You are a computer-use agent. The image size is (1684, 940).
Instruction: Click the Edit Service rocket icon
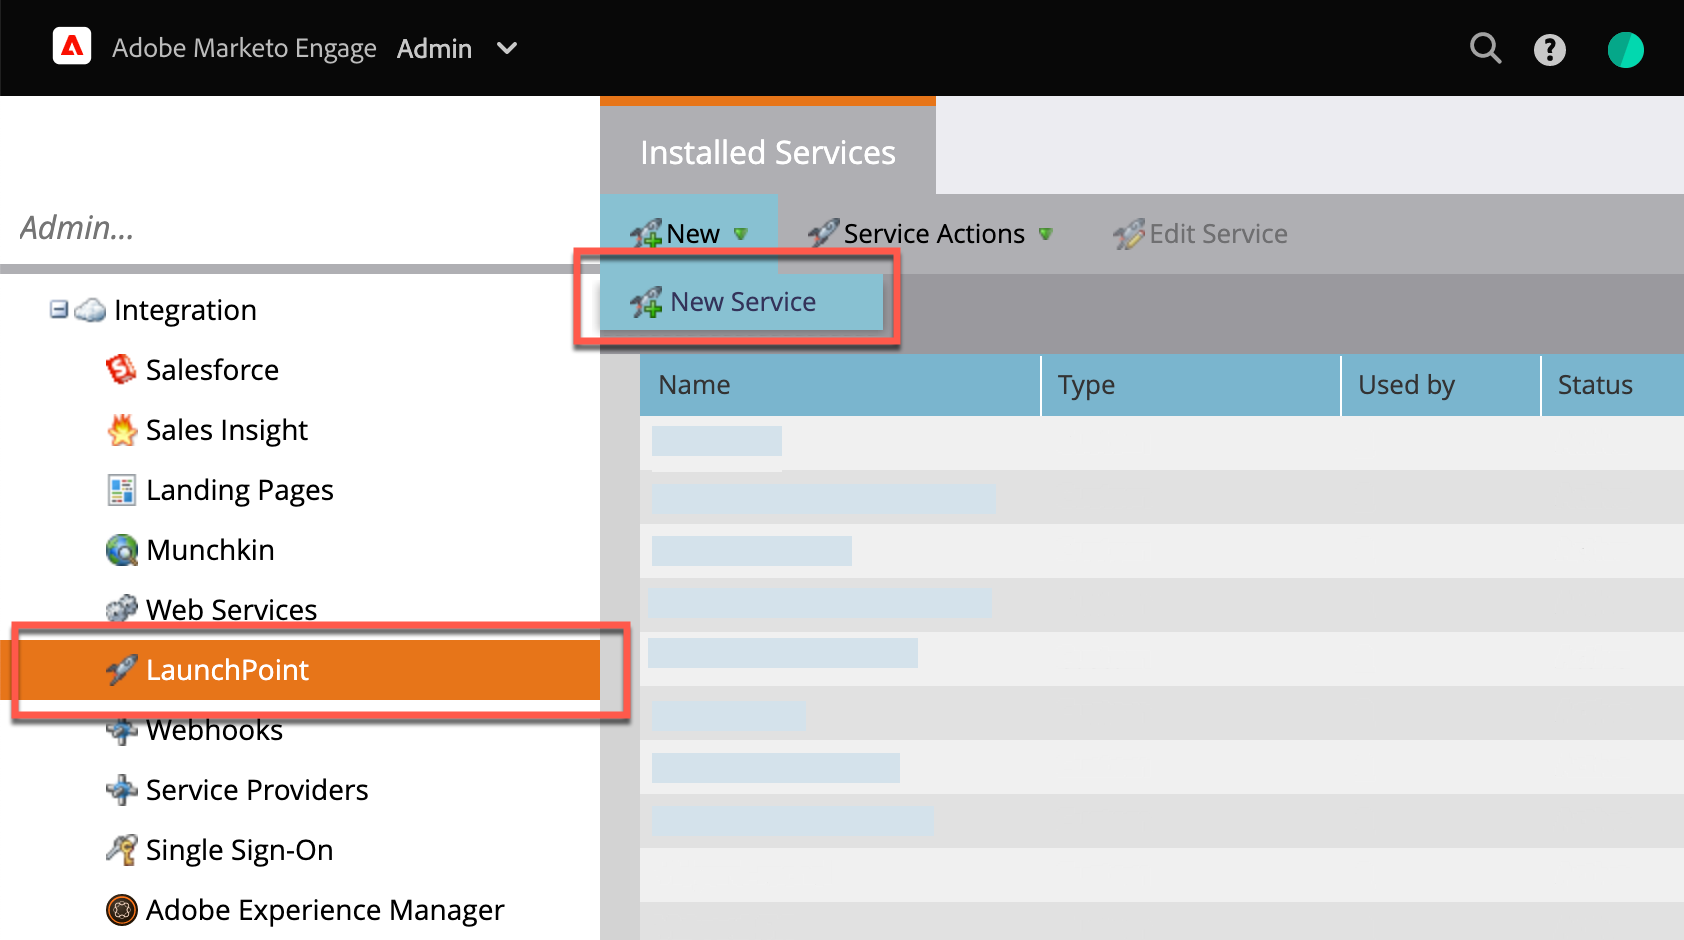pyautogui.click(x=1128, y=234)
